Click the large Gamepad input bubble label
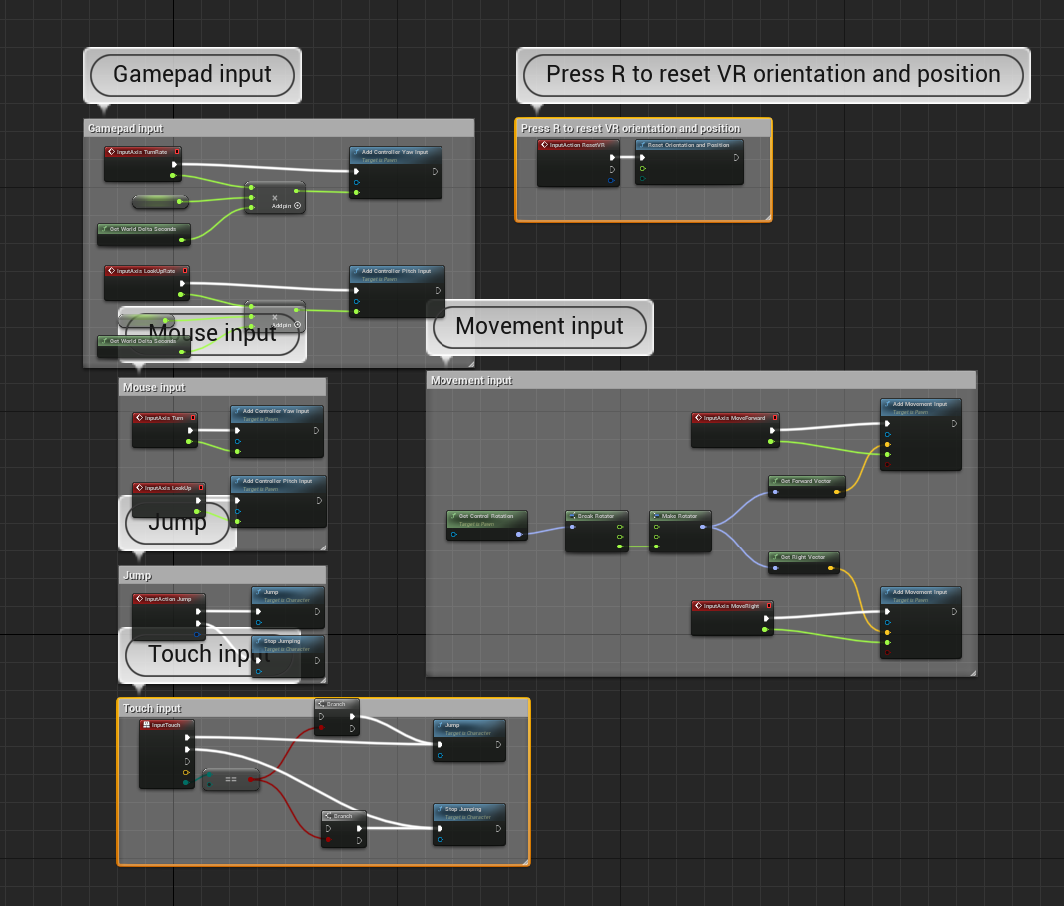This screenshot has height=906, width=1064. (x=192, y=75)
